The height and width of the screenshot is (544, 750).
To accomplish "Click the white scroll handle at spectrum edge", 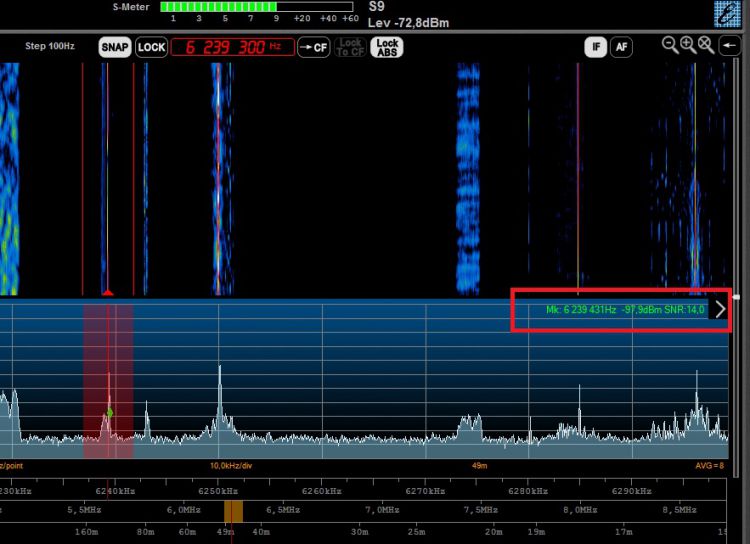I will point(737,297).
